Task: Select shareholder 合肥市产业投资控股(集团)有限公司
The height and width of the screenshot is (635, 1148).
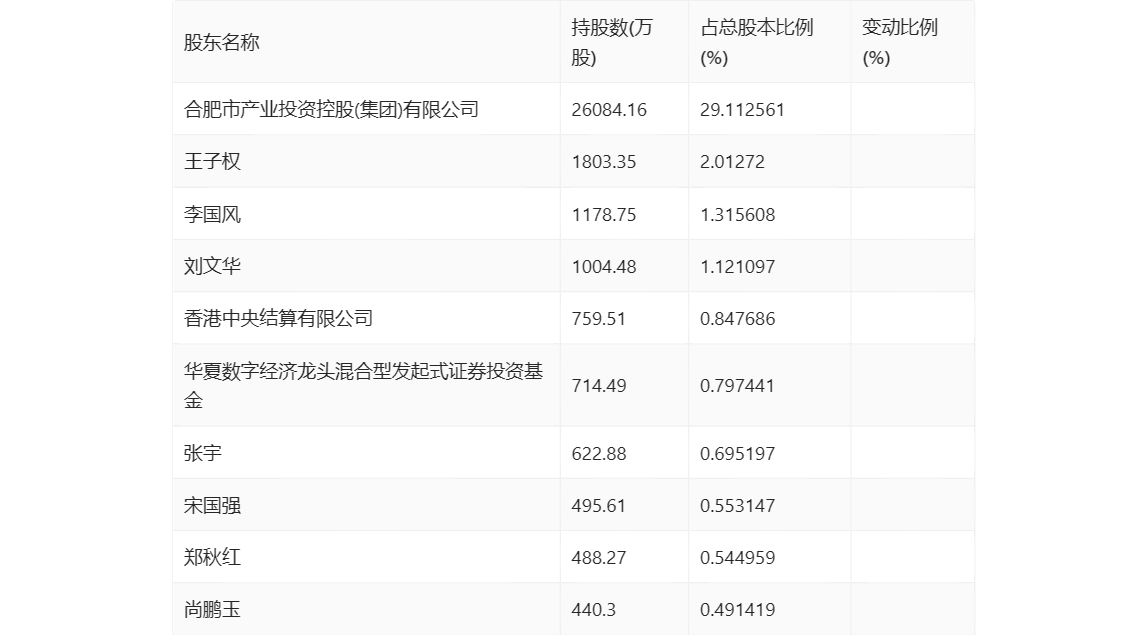Action: pyautogui.click(x=331, y=109)
